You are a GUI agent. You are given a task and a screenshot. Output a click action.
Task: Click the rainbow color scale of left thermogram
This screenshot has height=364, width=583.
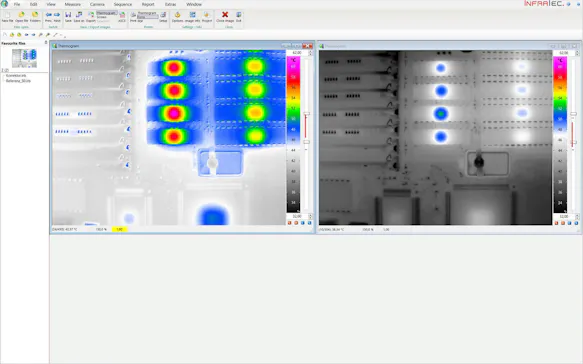293,135
